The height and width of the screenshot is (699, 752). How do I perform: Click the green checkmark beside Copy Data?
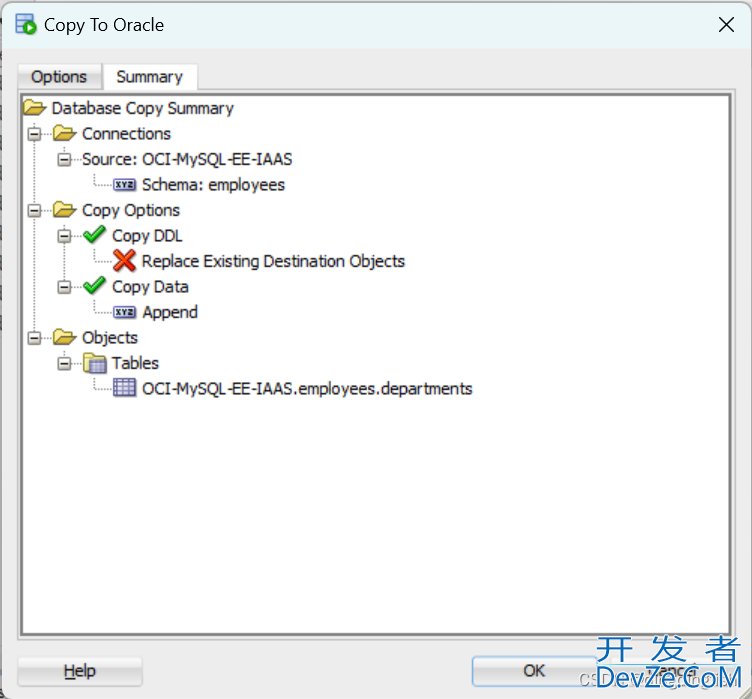(94, 285)
